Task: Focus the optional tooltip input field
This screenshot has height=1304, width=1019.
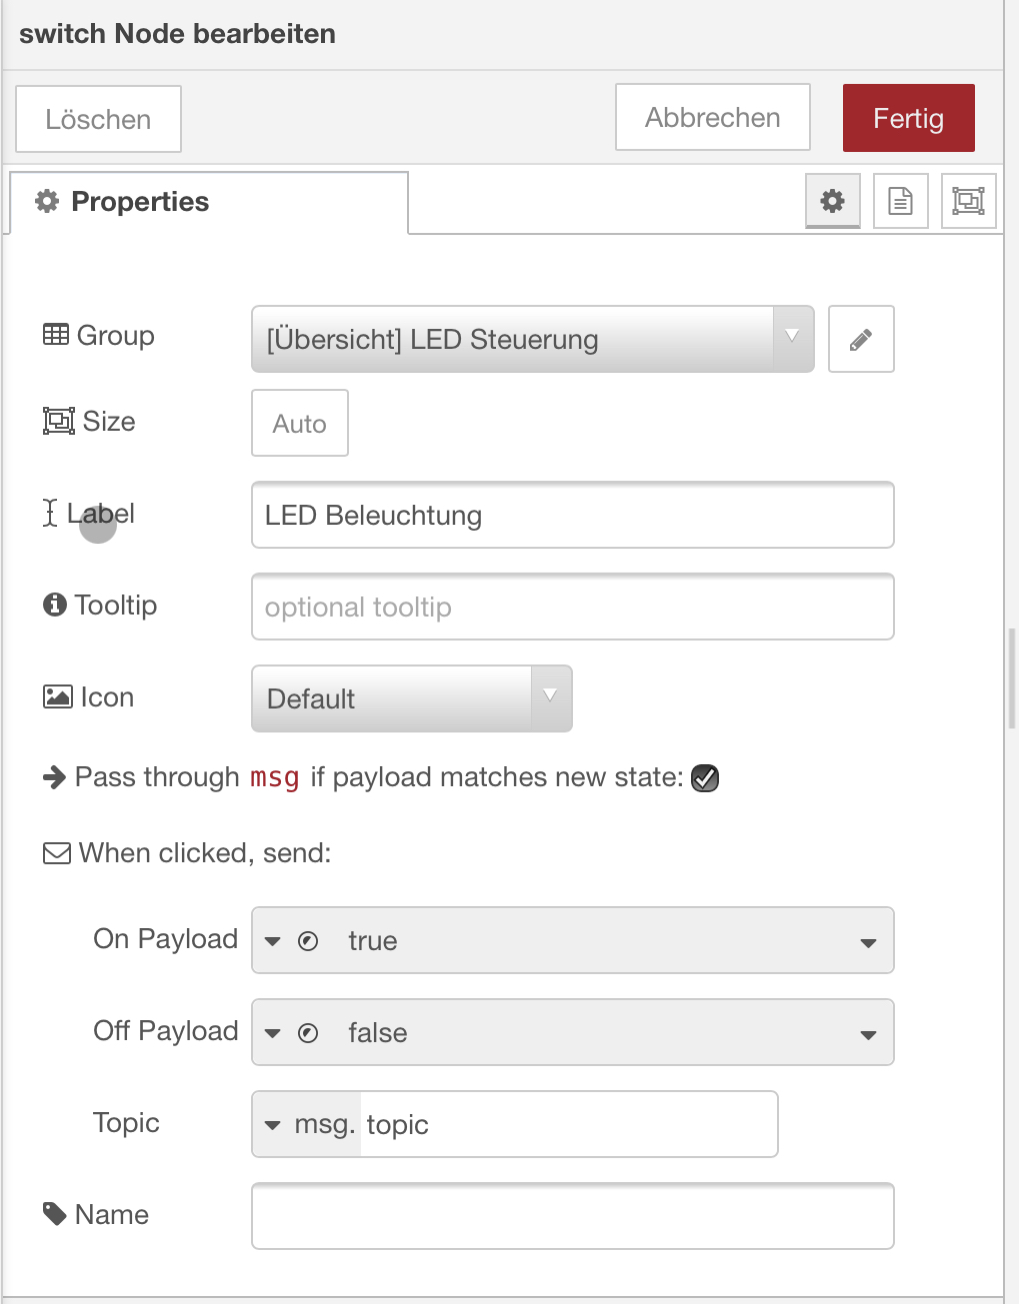Action: 572,607
